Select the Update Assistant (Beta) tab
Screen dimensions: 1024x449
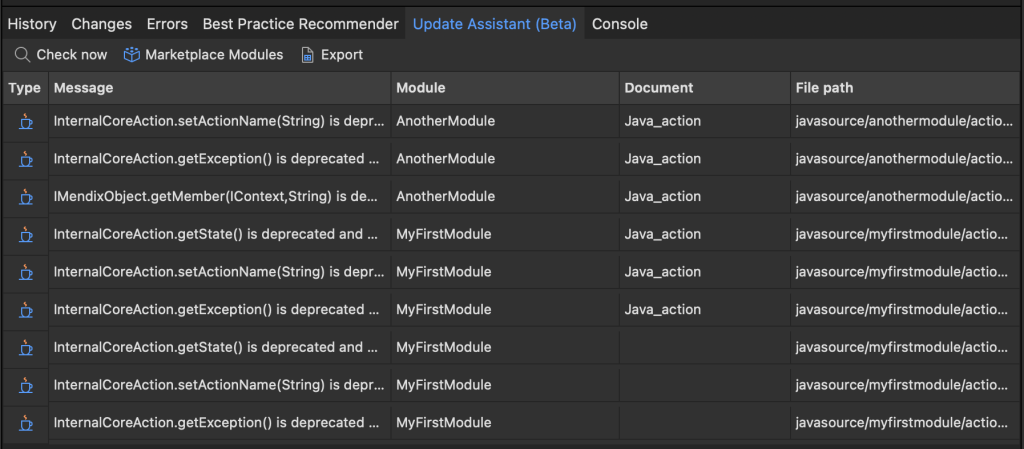pyautogui.click(x=494, y=24)
